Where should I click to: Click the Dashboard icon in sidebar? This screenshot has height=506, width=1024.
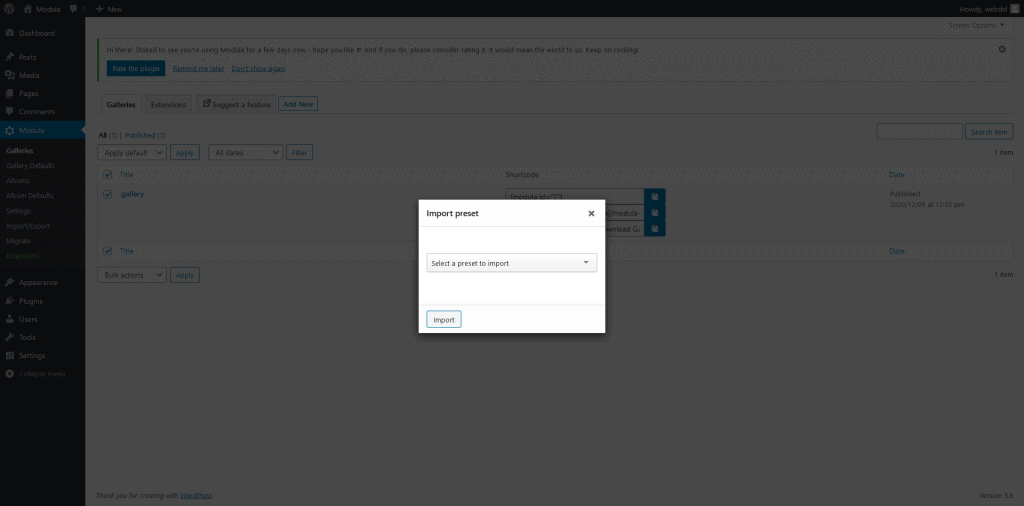(9, 33)
